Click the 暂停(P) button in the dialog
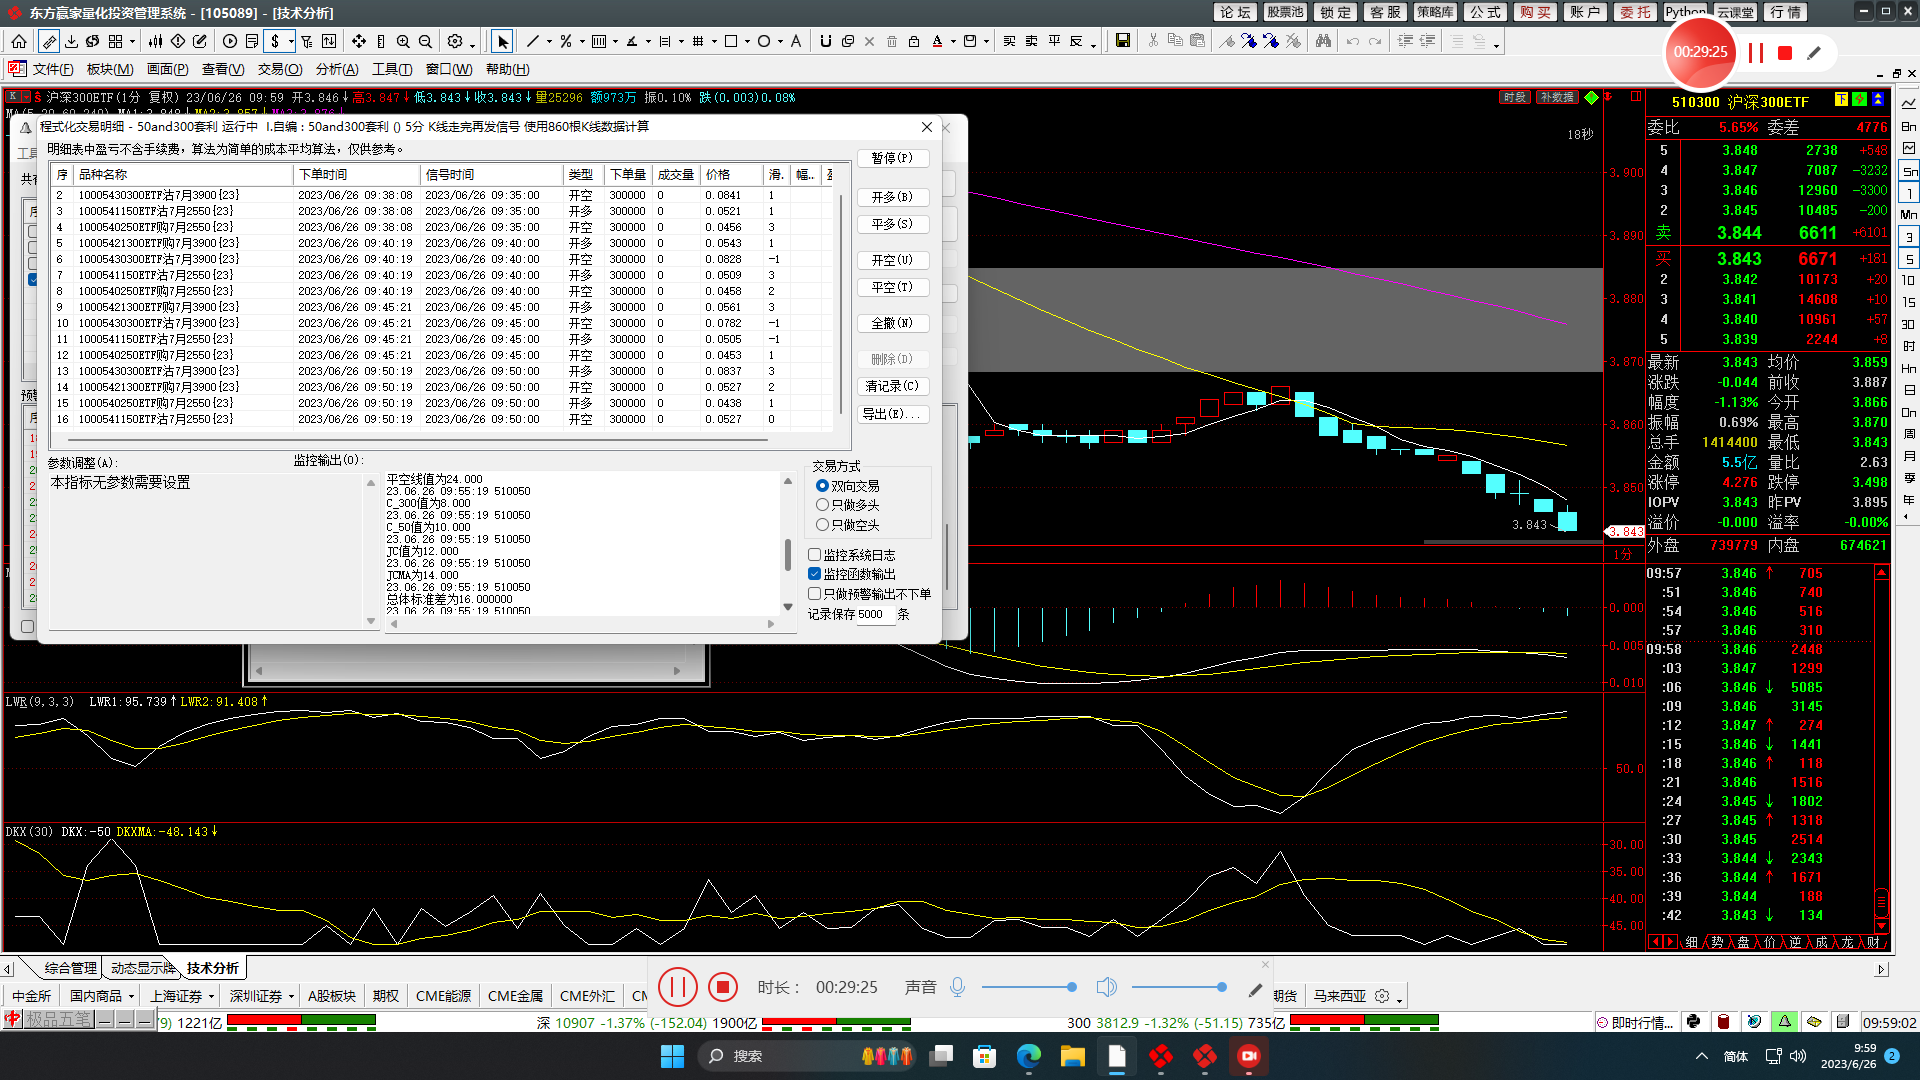 [x=892, y=158]
